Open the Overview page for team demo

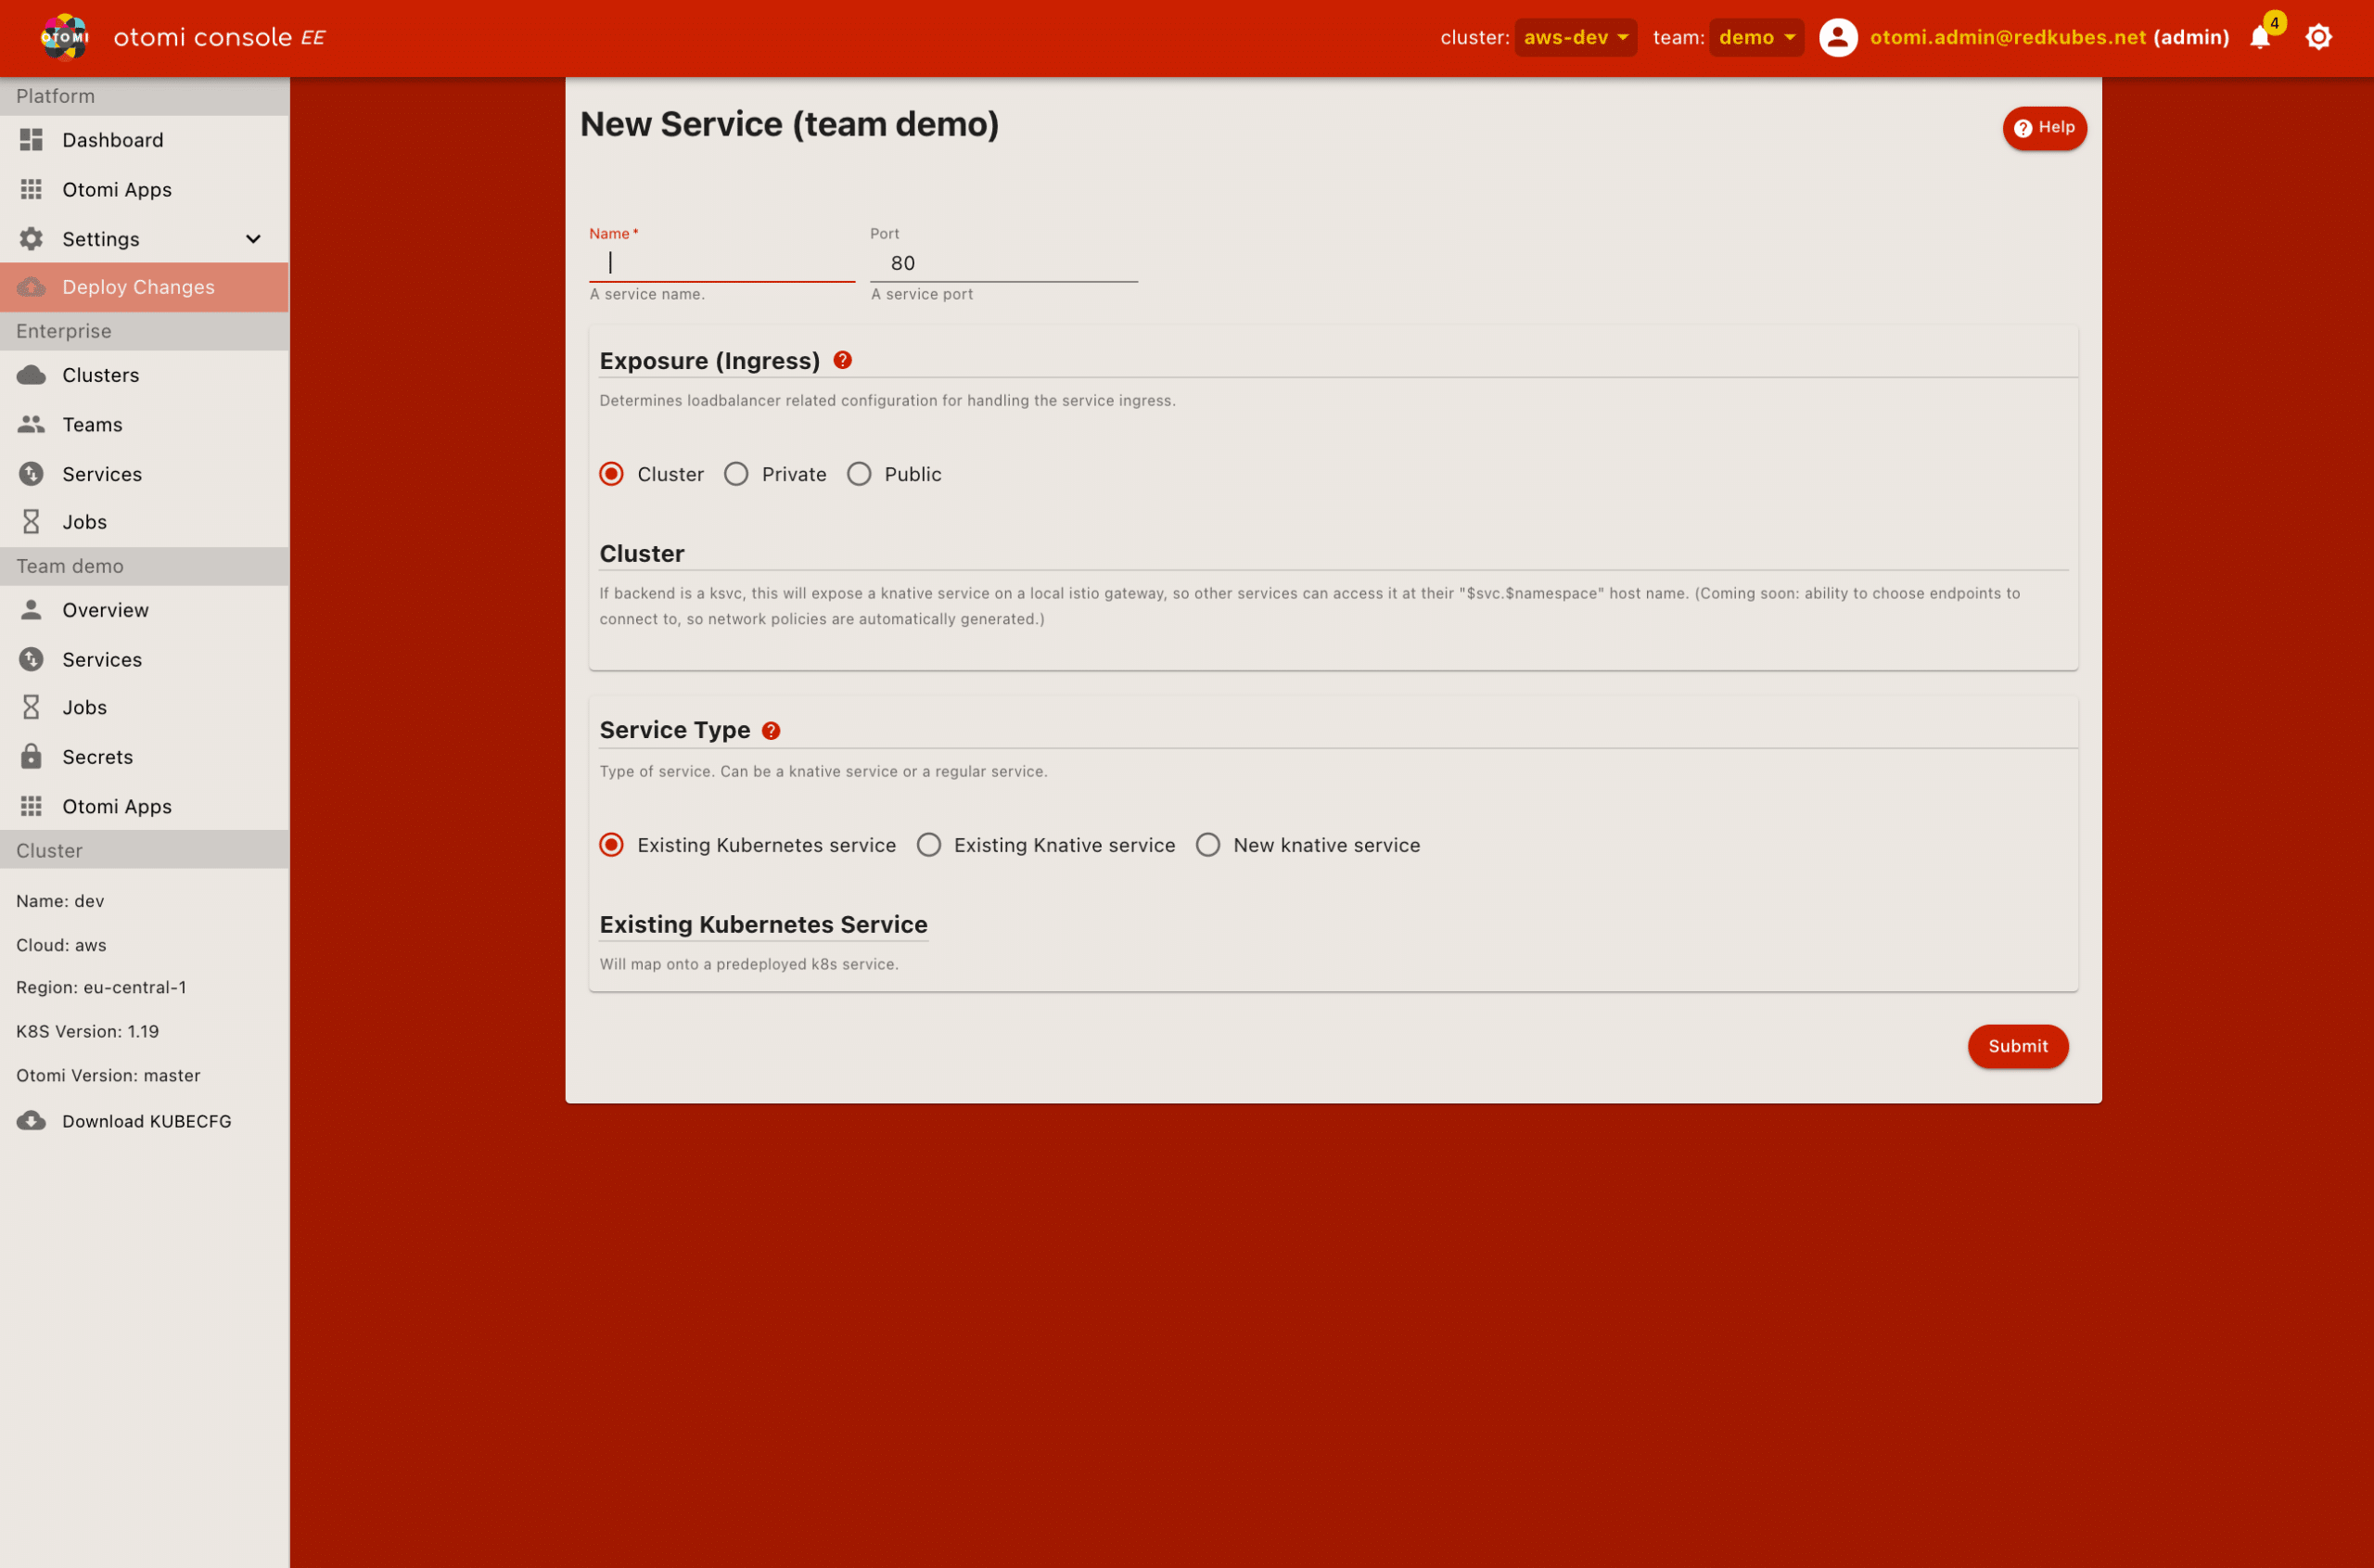click(105, 610)
